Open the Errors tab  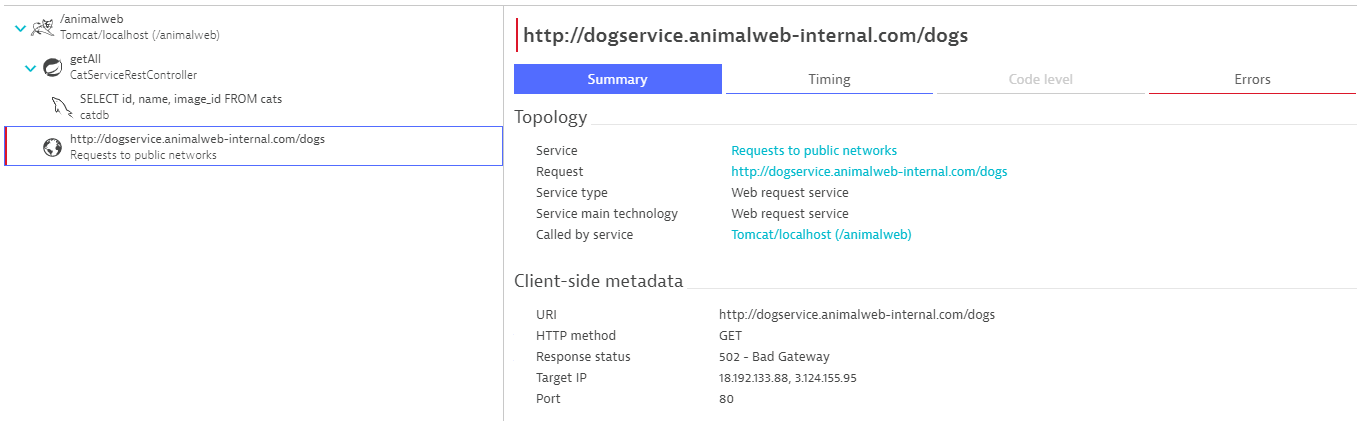click(x=1251, y=79)
